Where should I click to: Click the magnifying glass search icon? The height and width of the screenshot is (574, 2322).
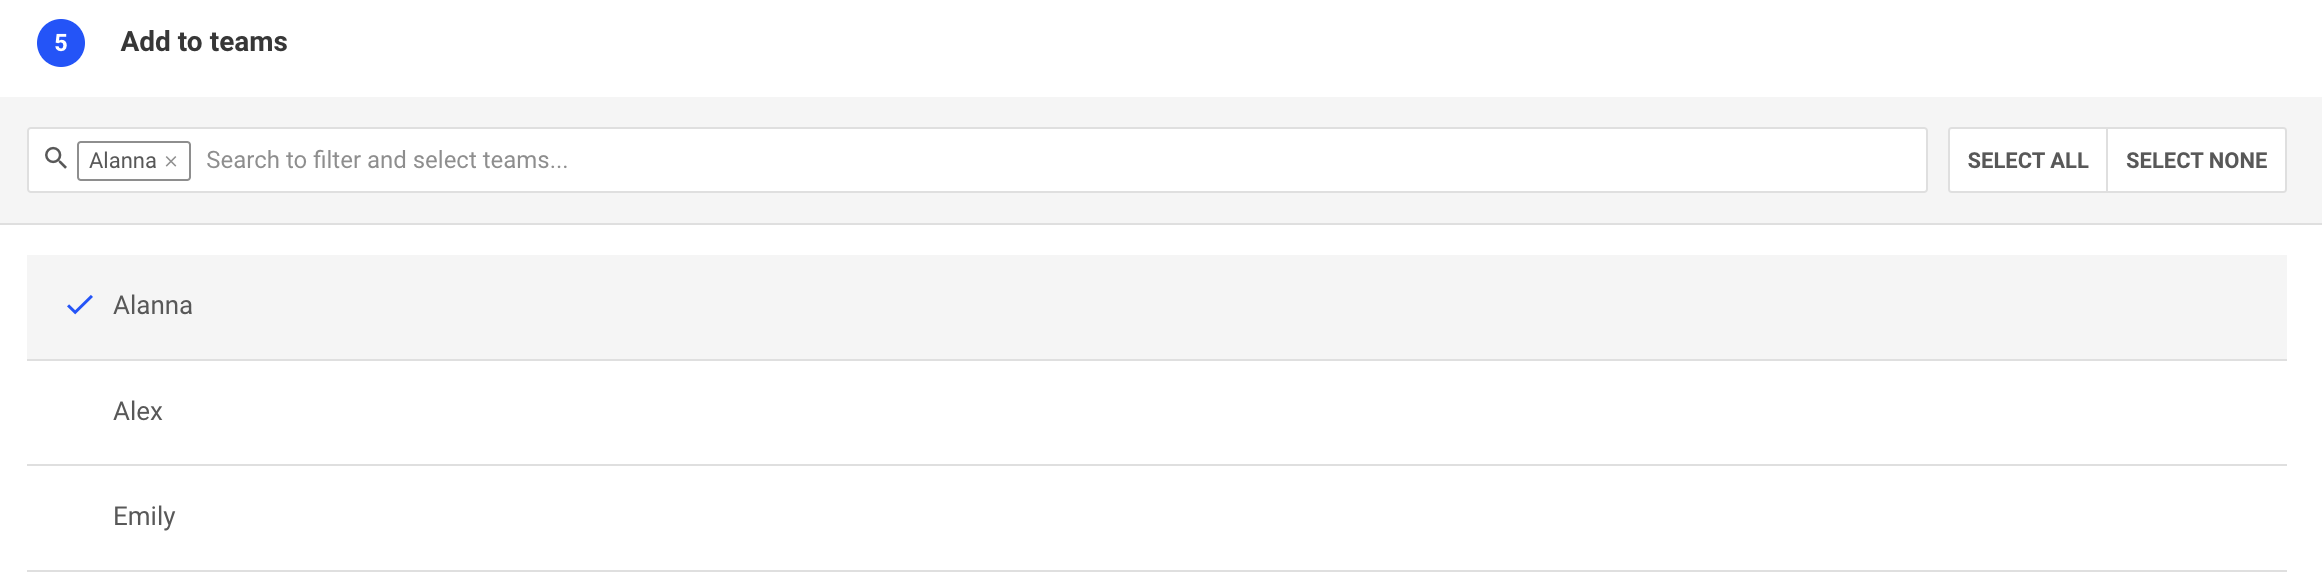pyautogui.click(x=56, y=158)
